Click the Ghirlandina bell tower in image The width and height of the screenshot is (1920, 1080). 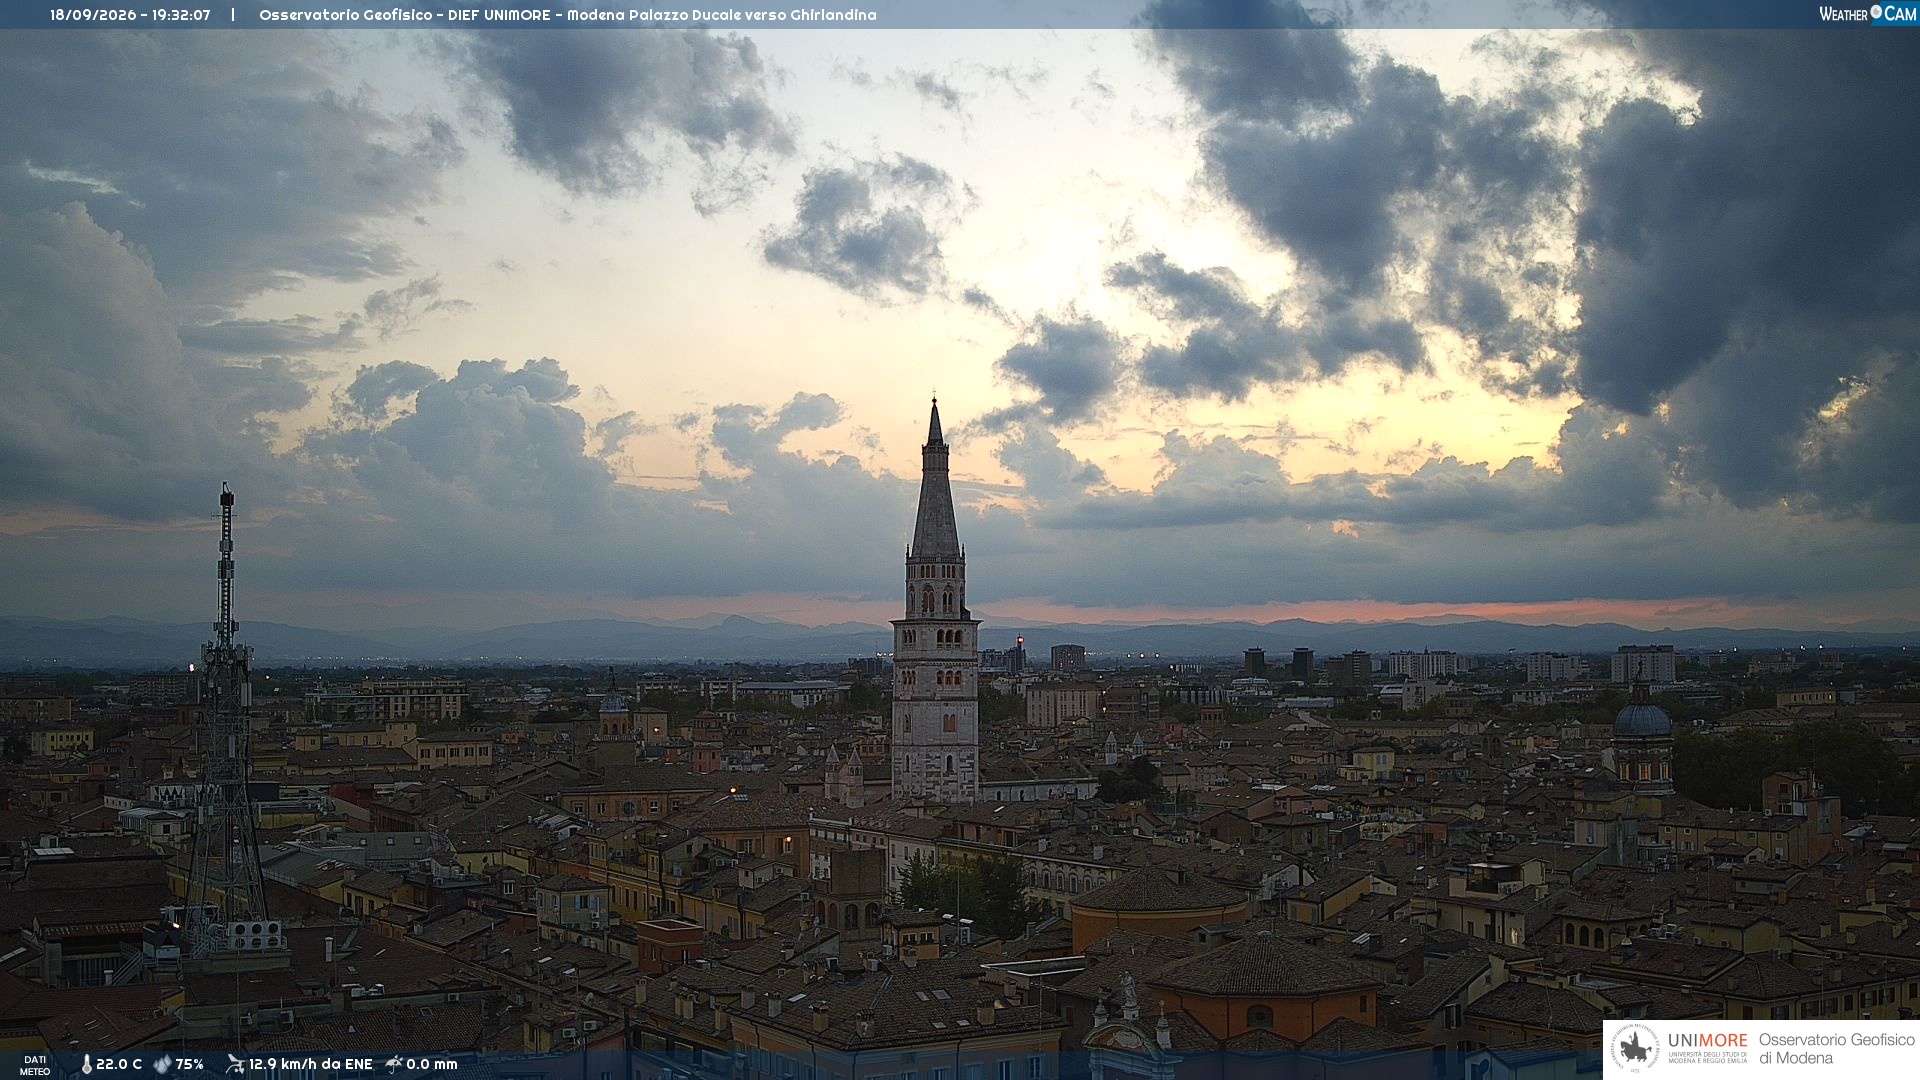pos(935,600)
